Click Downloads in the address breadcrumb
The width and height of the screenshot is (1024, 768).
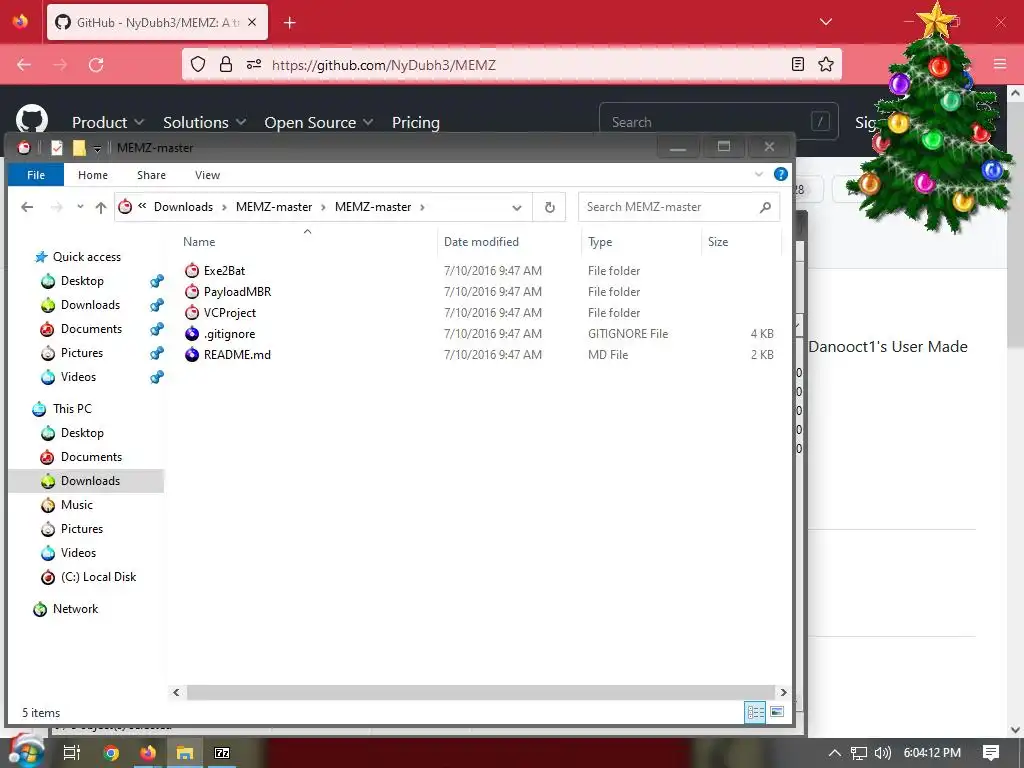184,207
